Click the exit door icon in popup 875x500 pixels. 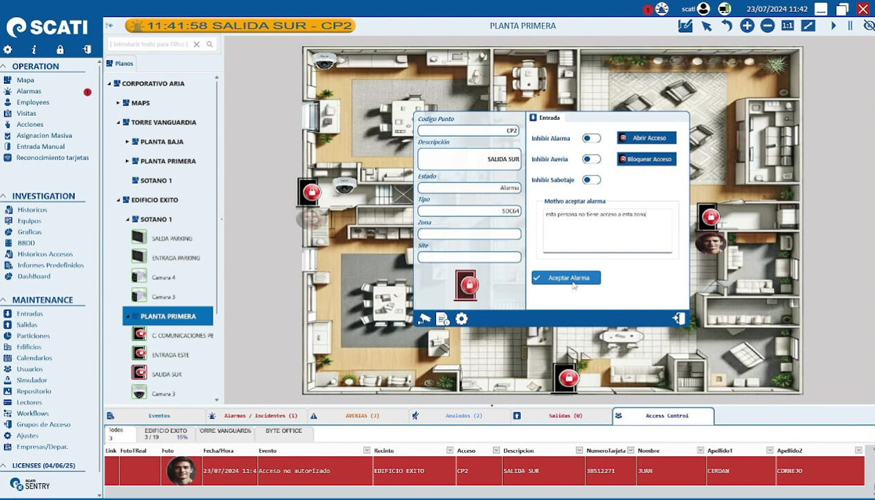click(x=678, y=319)
